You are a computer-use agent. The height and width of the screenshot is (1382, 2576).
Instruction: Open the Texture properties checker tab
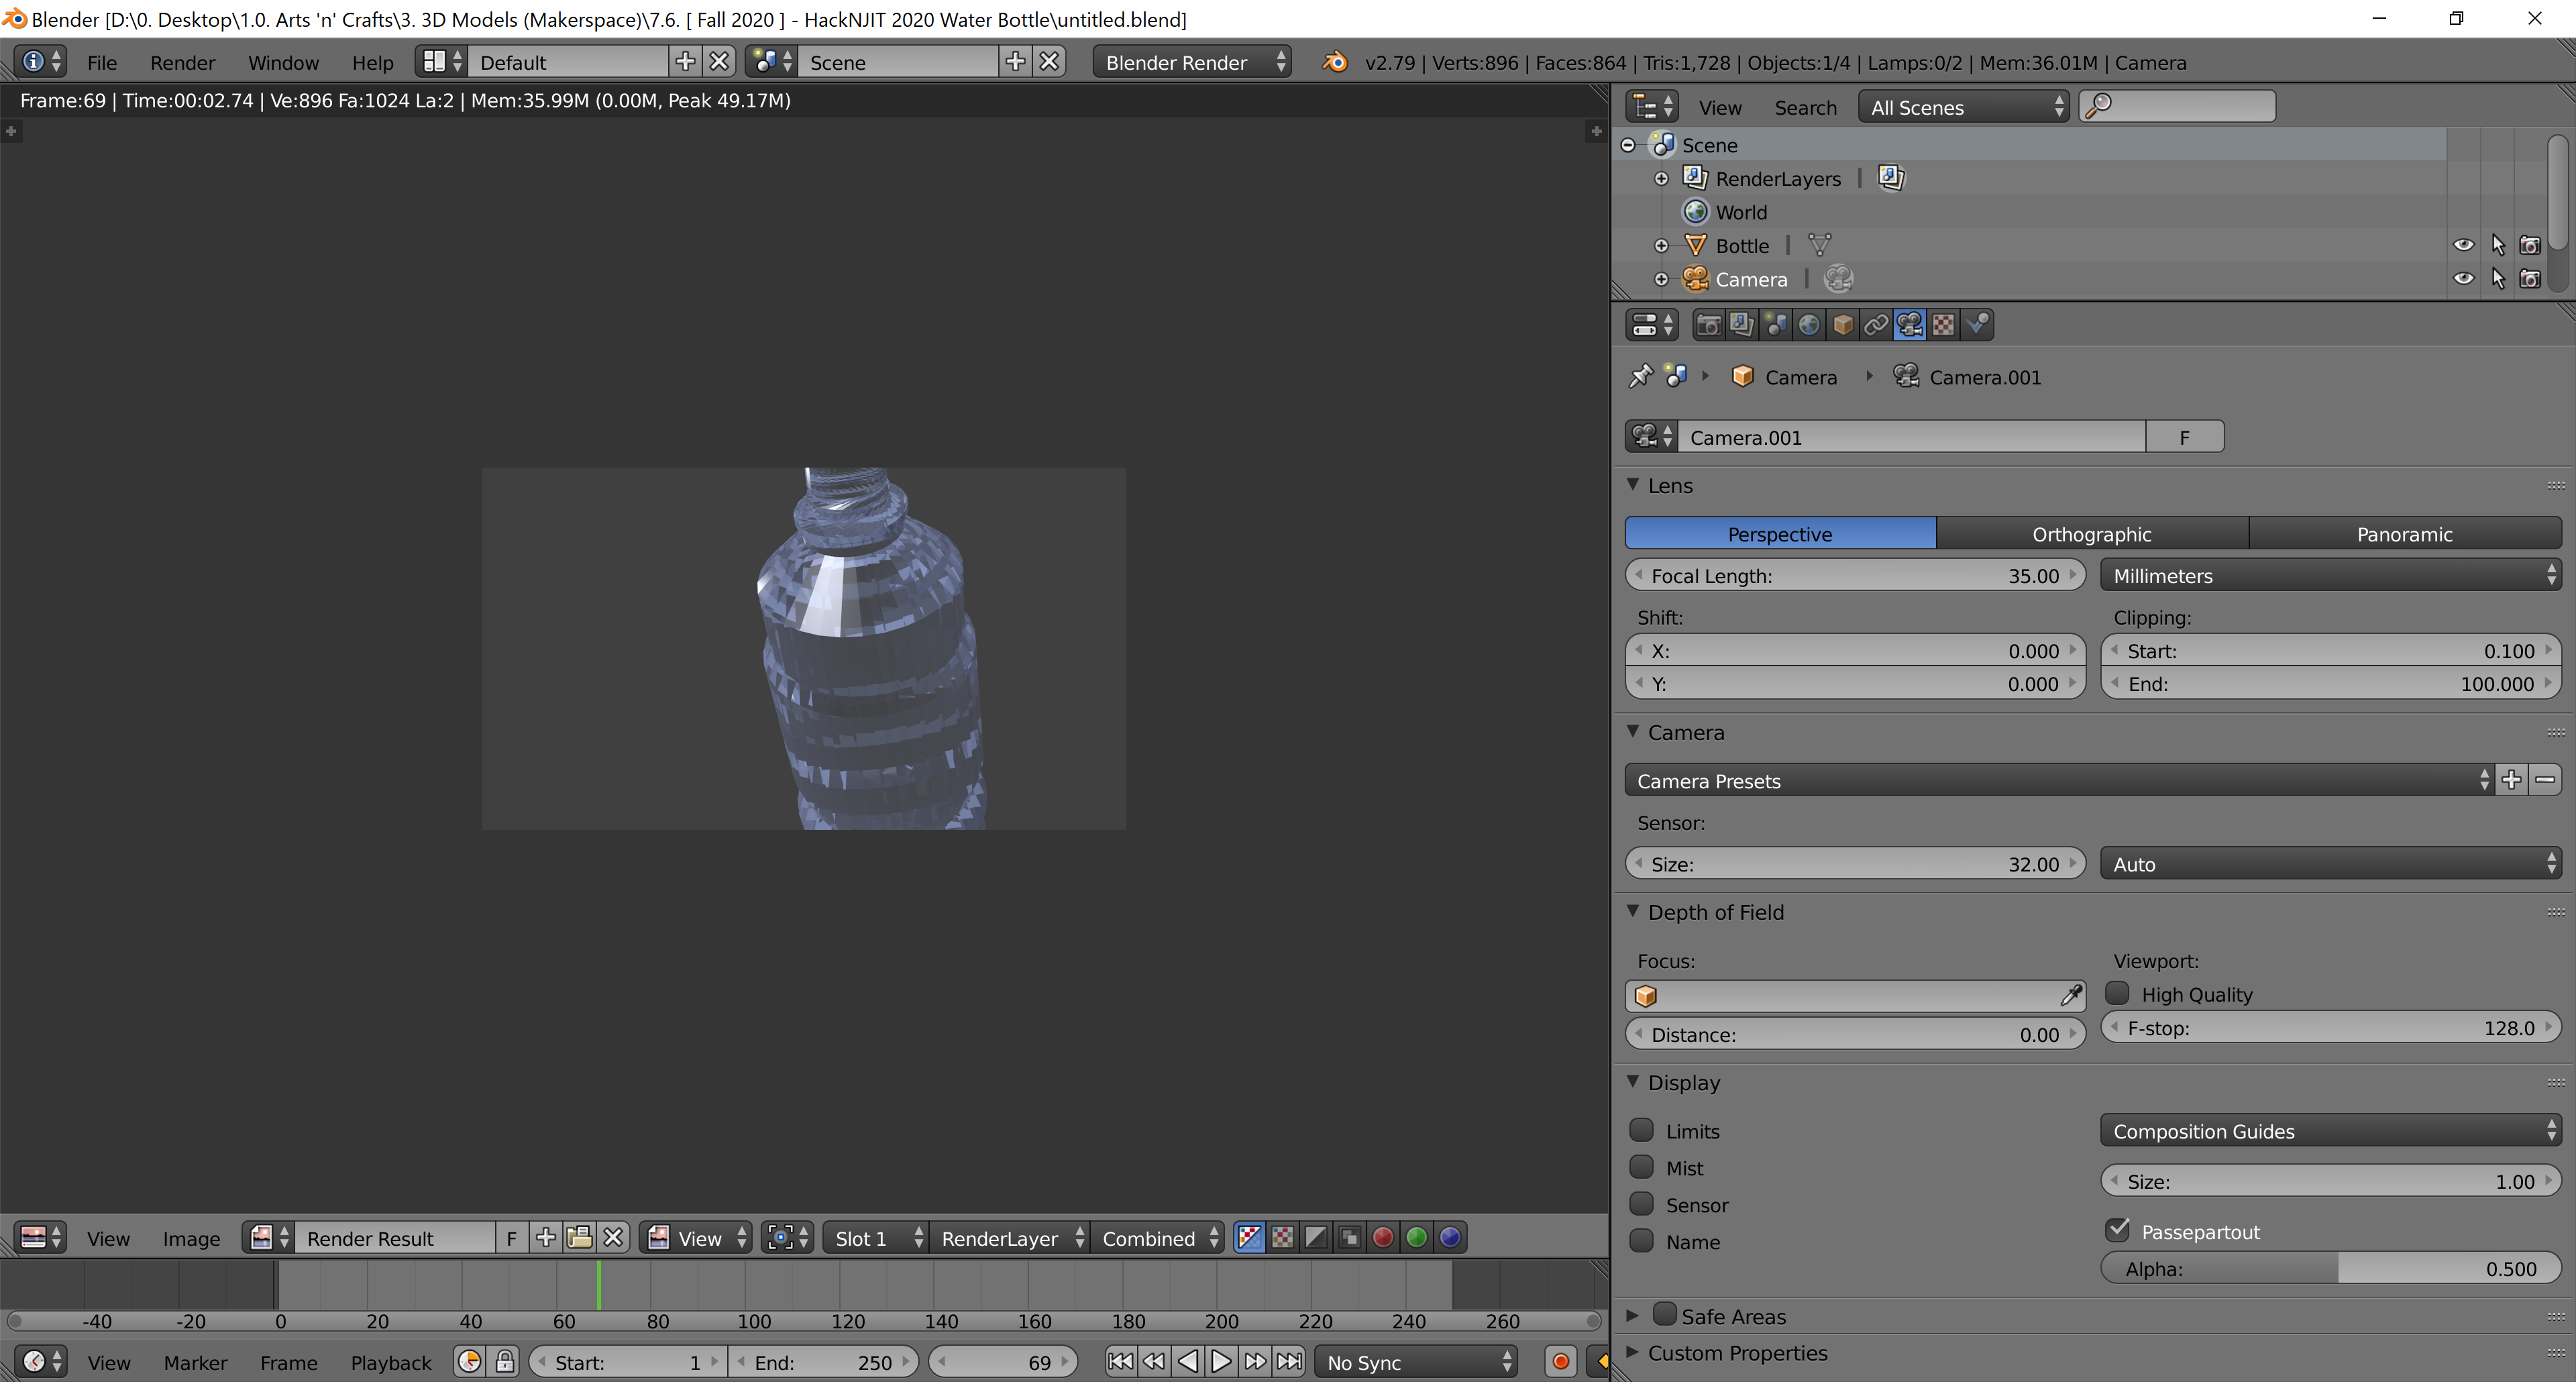[1943, 325]
